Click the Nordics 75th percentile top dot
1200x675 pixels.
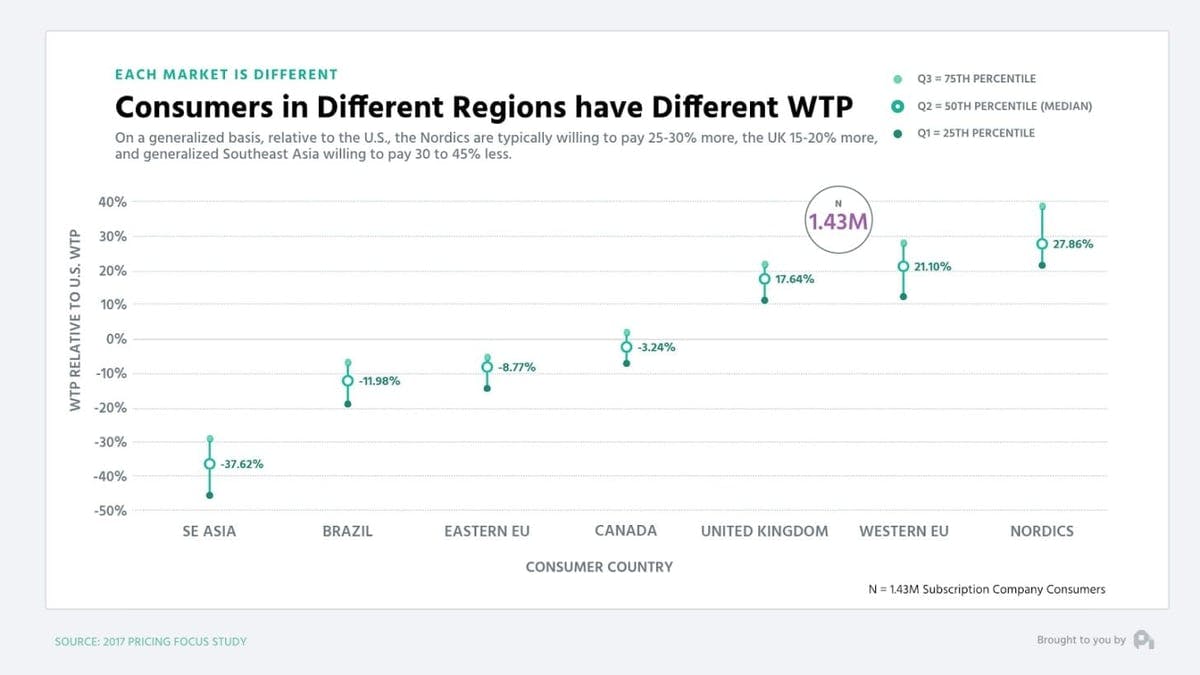point(1042,207)
